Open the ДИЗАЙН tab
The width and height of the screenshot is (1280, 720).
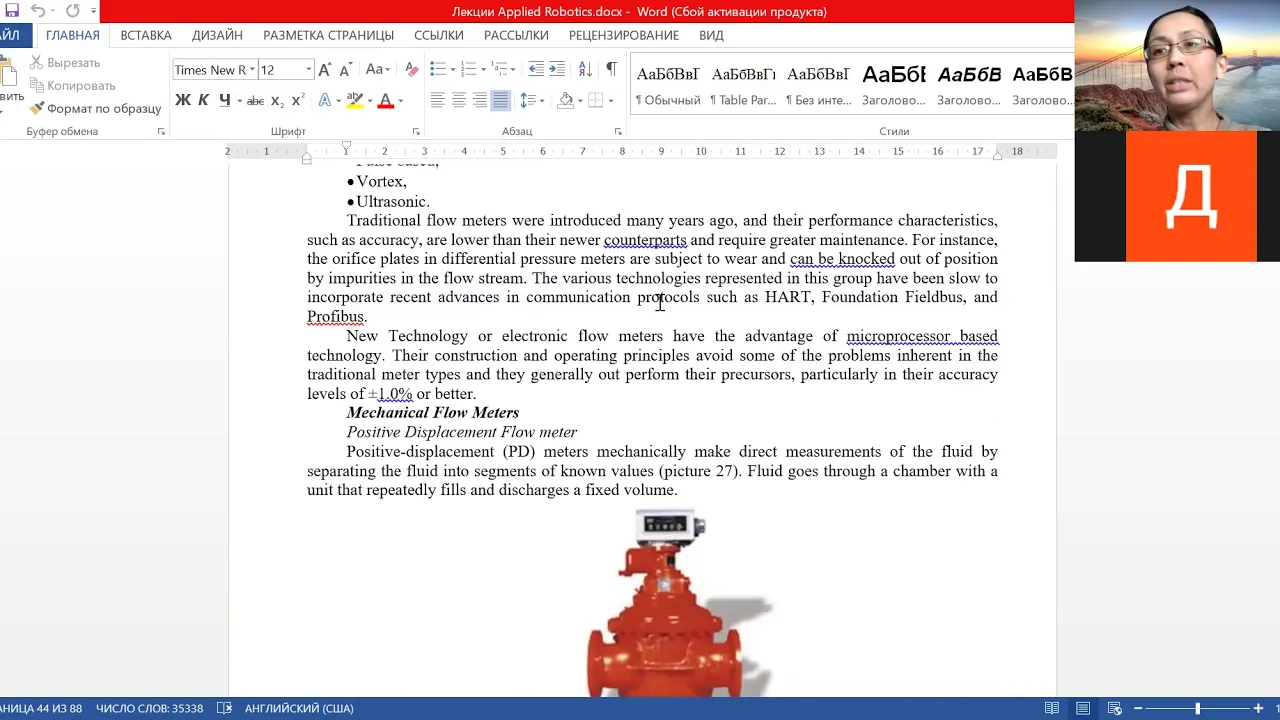[217, 35]
